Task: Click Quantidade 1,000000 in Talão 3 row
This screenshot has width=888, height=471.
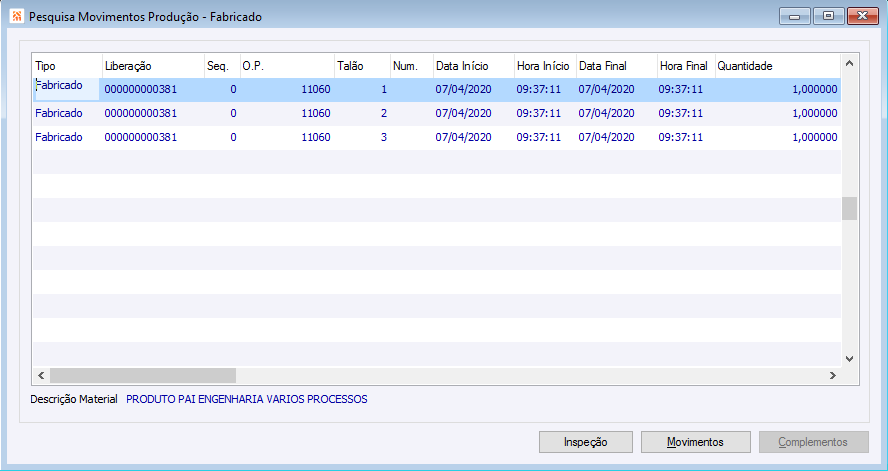Action: click(x=815, y=137)
